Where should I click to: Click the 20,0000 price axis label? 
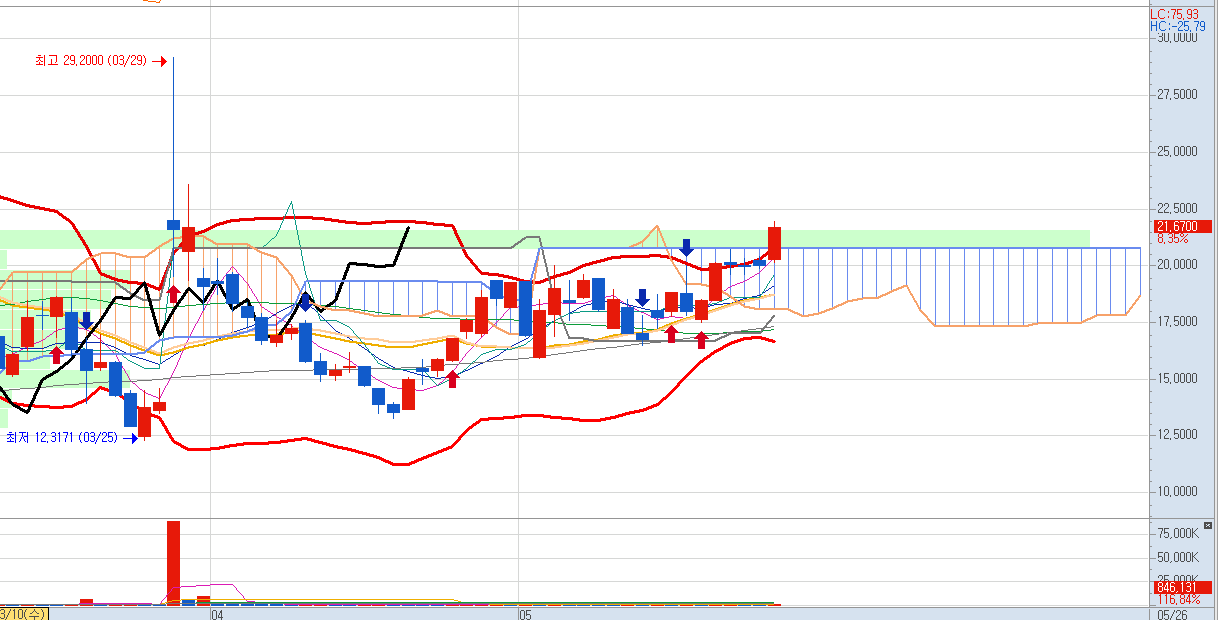(x=1176, y=265)
